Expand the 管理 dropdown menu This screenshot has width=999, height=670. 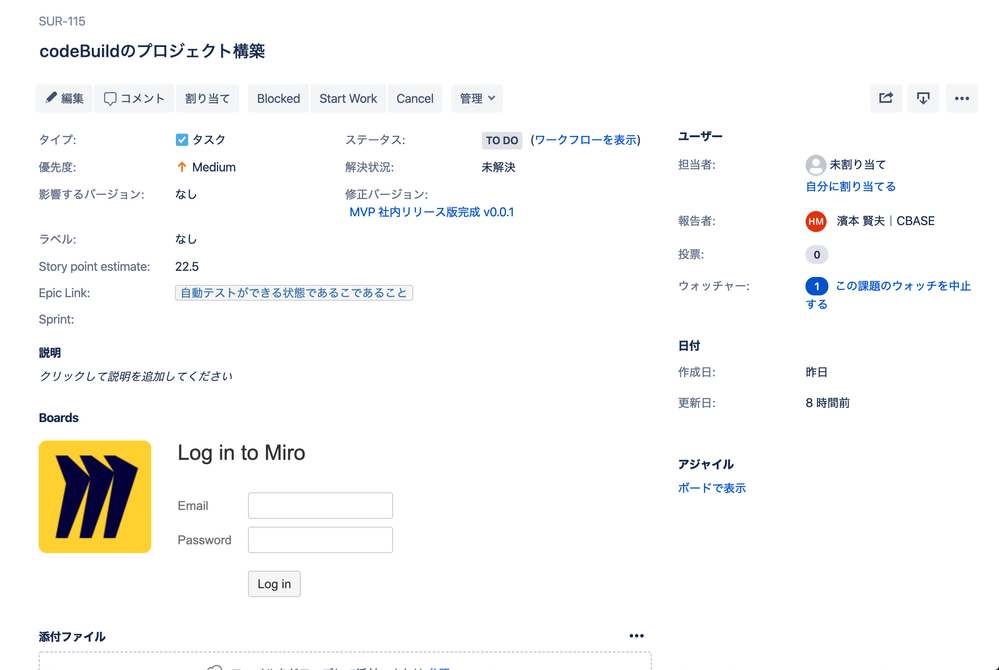point(477,99)
